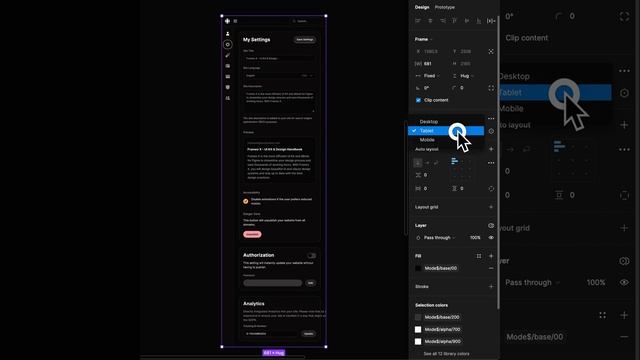This screenshot has height=360, width=640.
Task: Click small button beside password field
Action: [x=310, y=283]
